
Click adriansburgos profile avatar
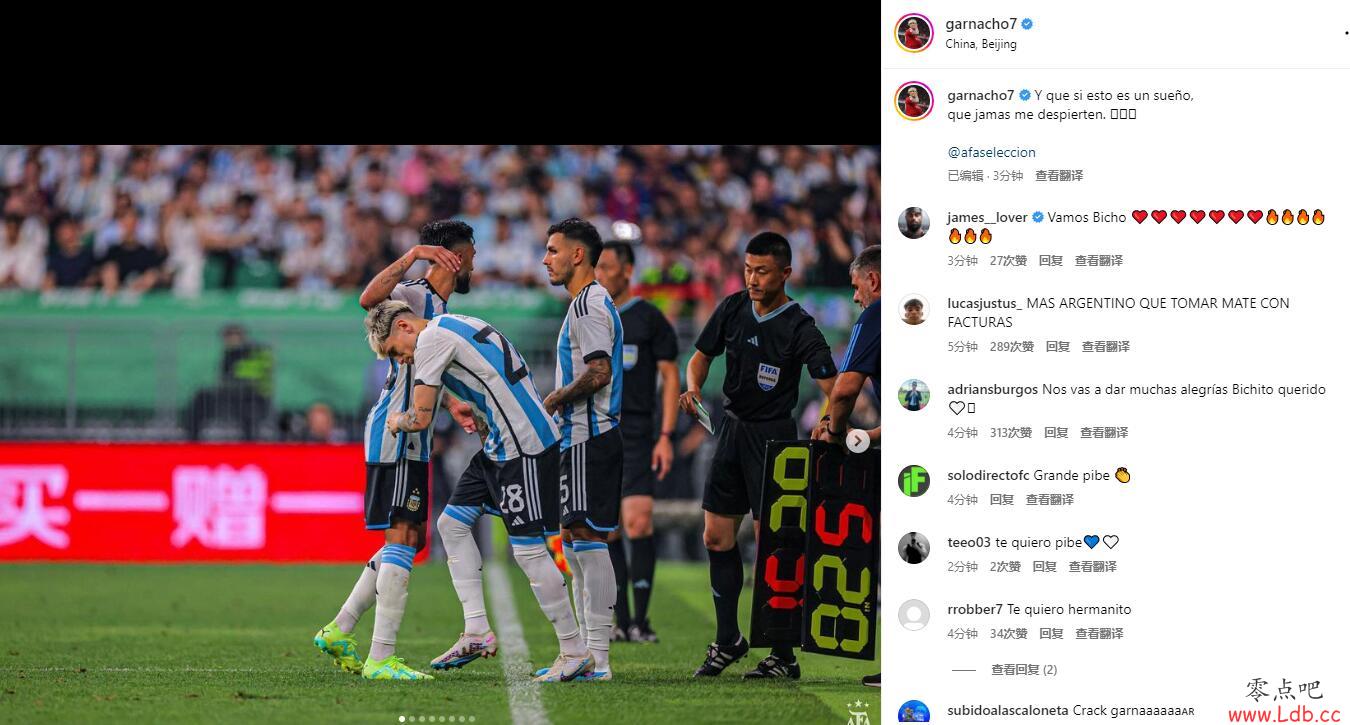(x=913, y=395)
